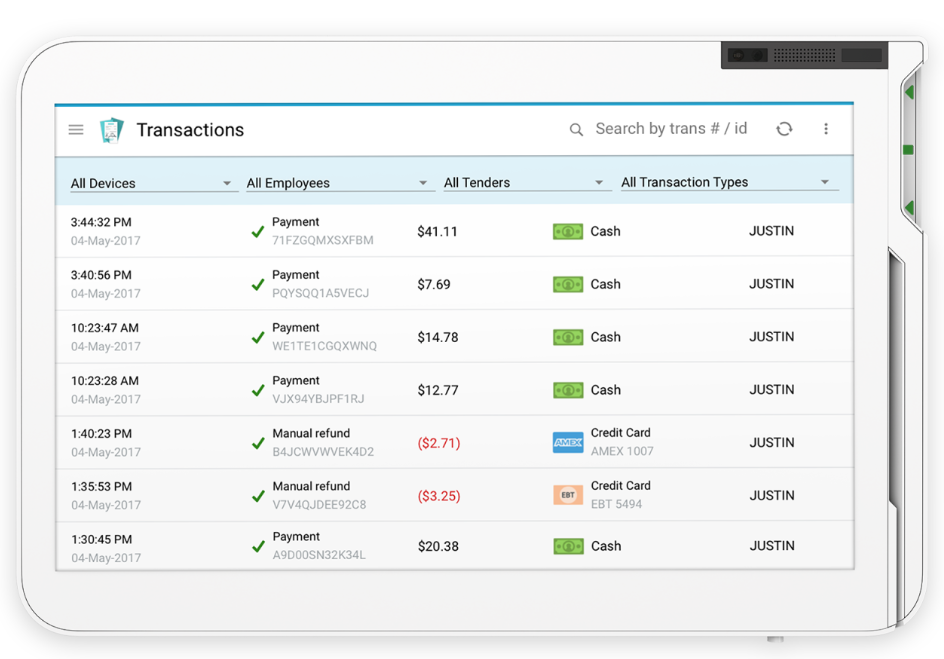Click the cash icon in the $14.78 row
The height and width of the screenshot is (659, 944).
tap(568, 337)
